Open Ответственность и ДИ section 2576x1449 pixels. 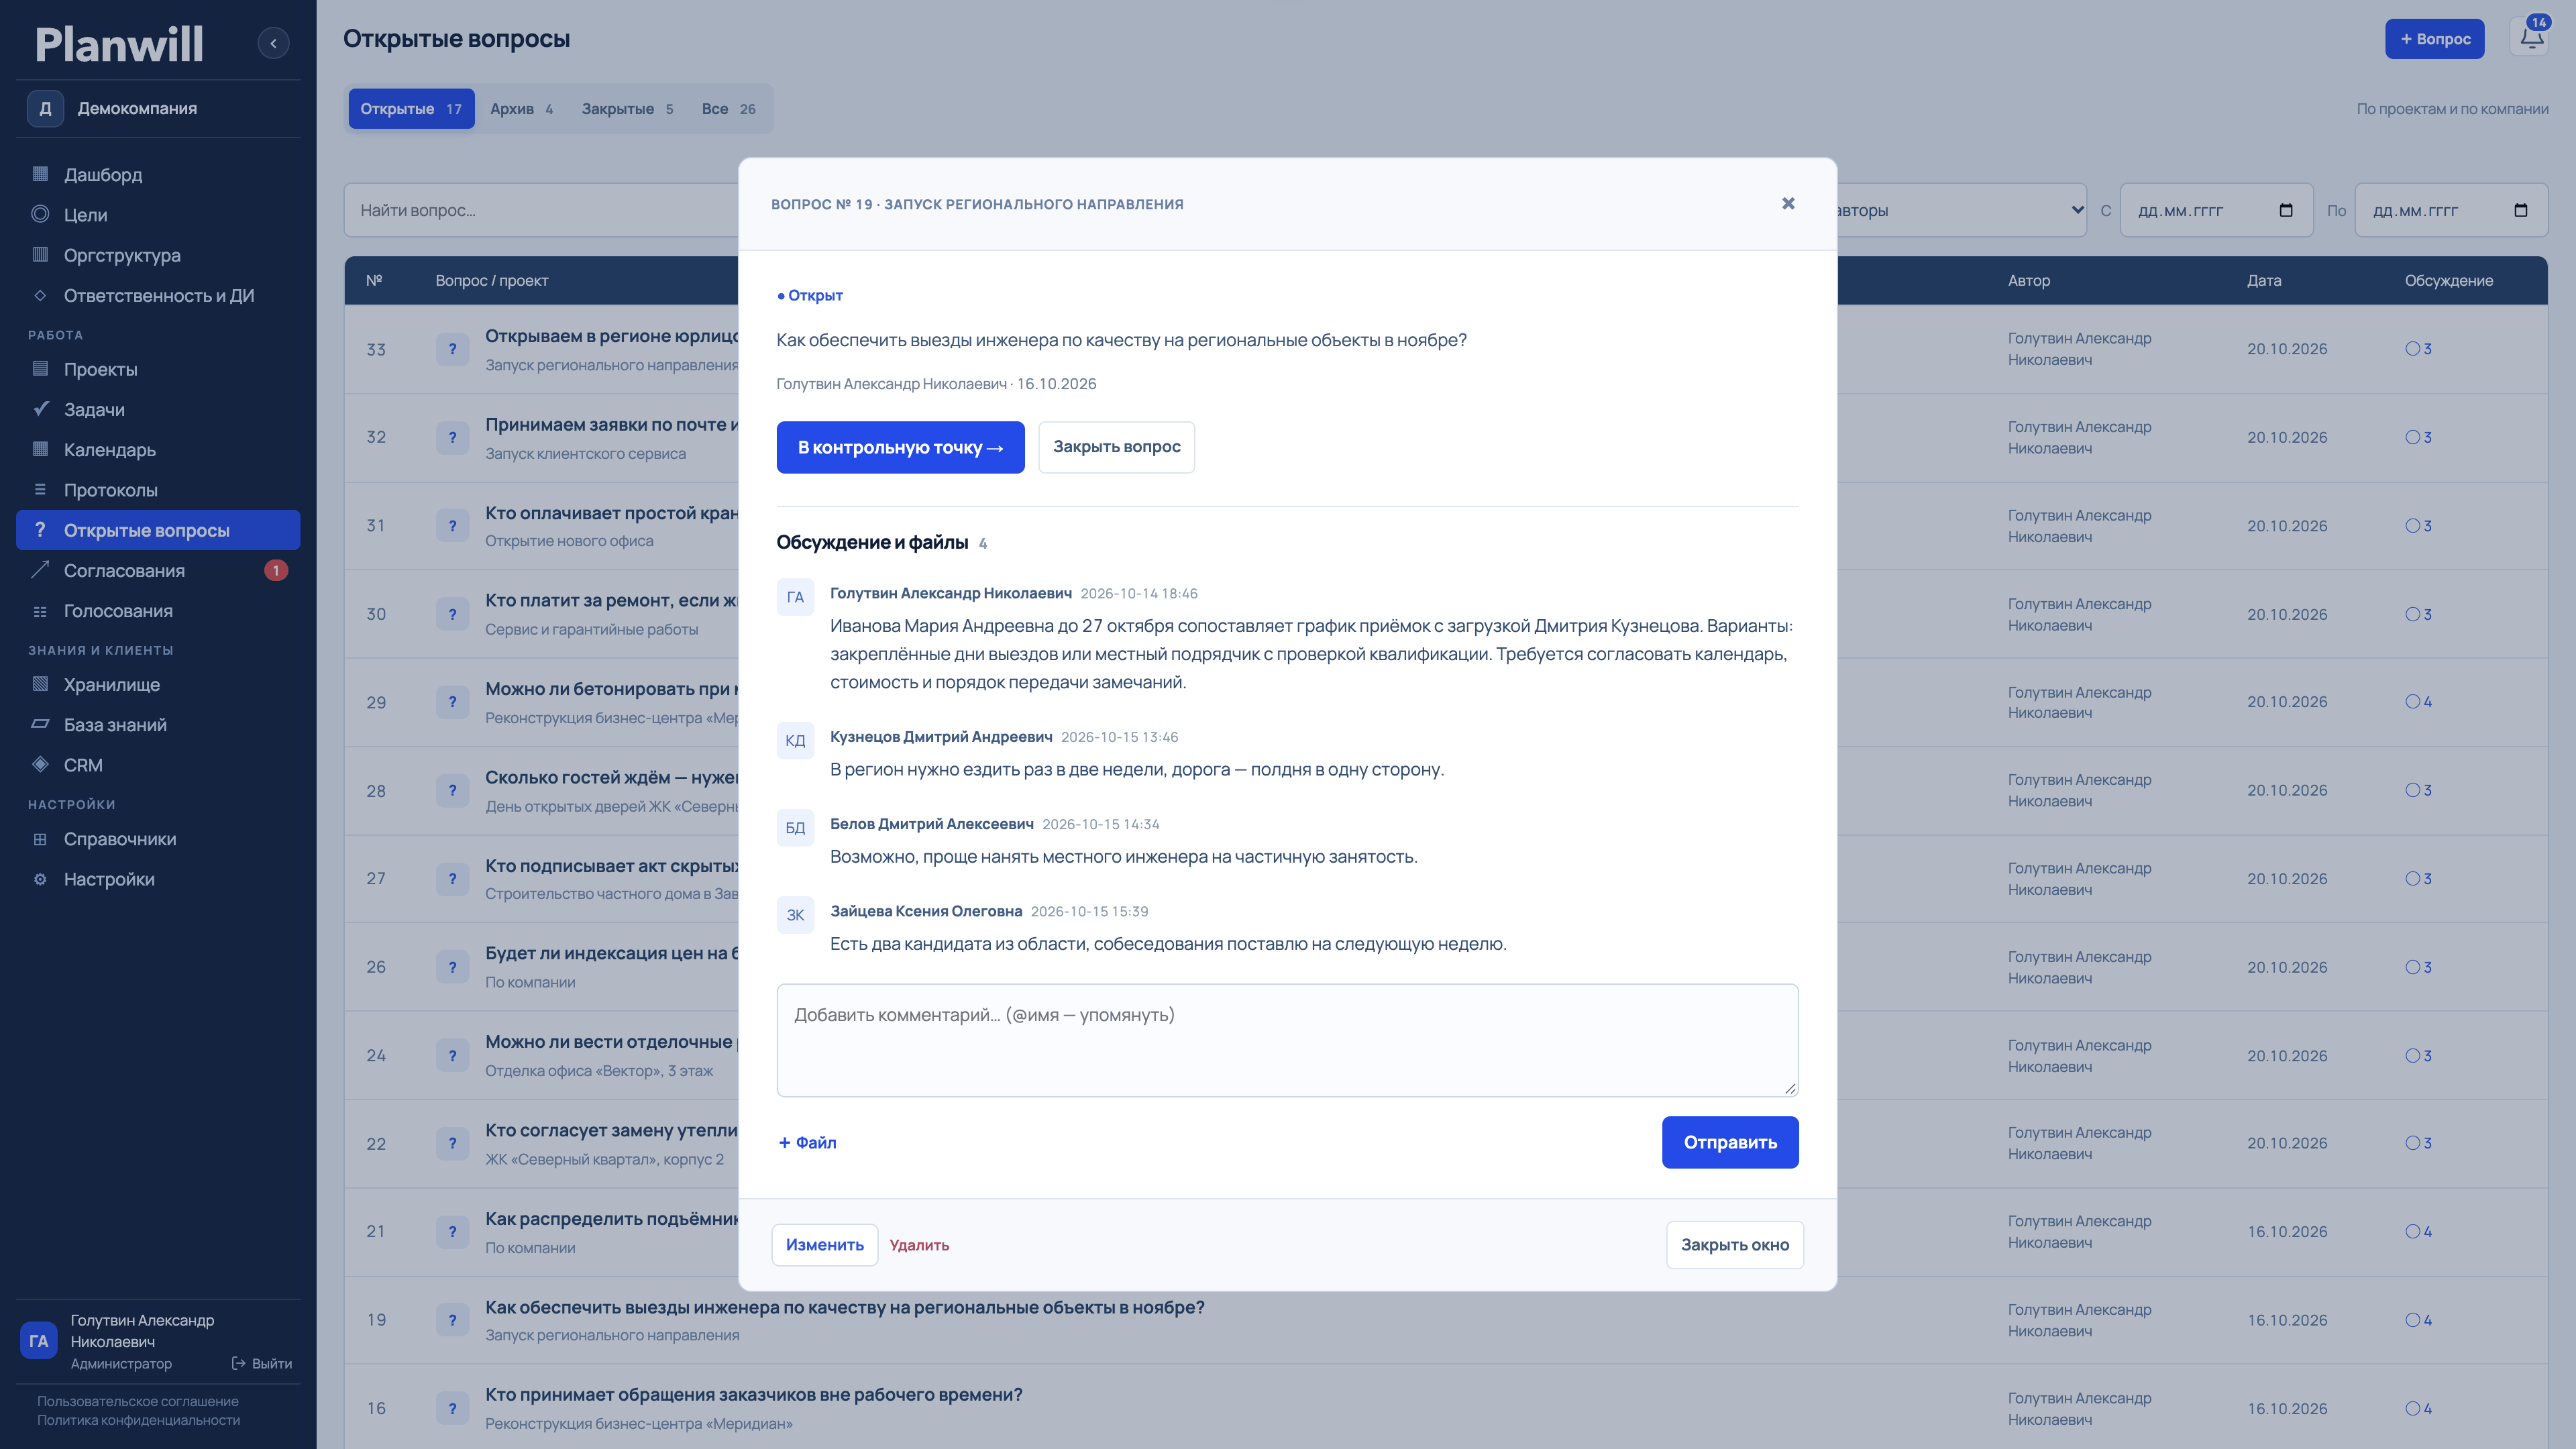[x=159, y=295]
